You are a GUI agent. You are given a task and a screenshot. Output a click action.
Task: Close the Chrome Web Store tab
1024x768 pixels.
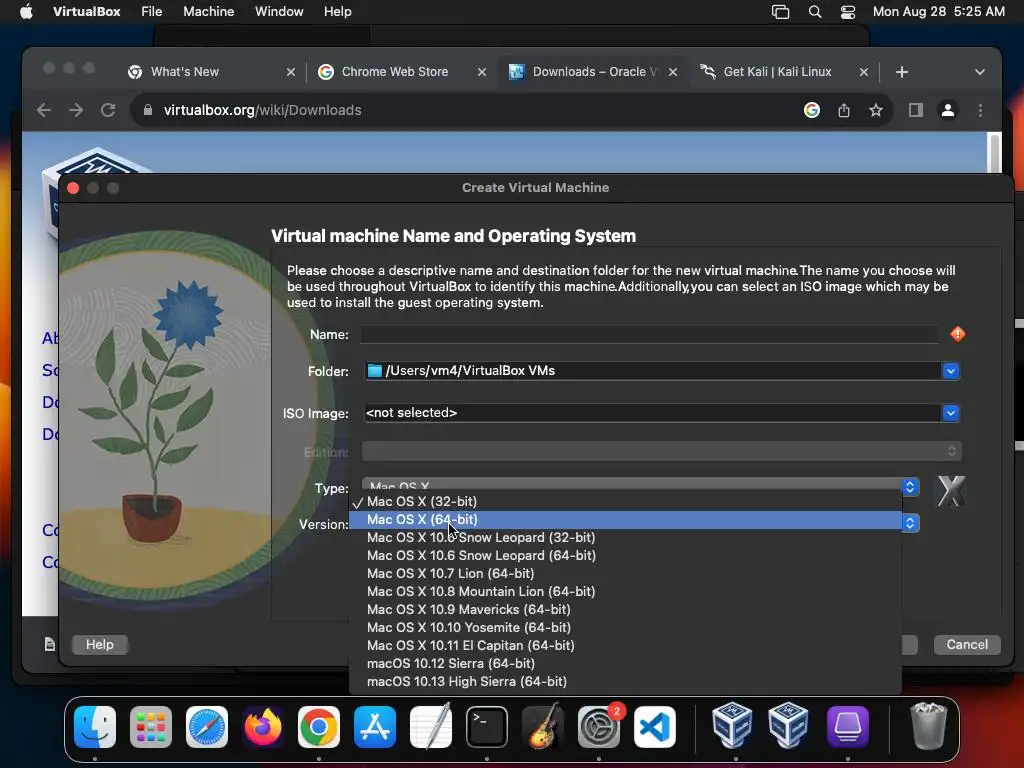point(482,72)
